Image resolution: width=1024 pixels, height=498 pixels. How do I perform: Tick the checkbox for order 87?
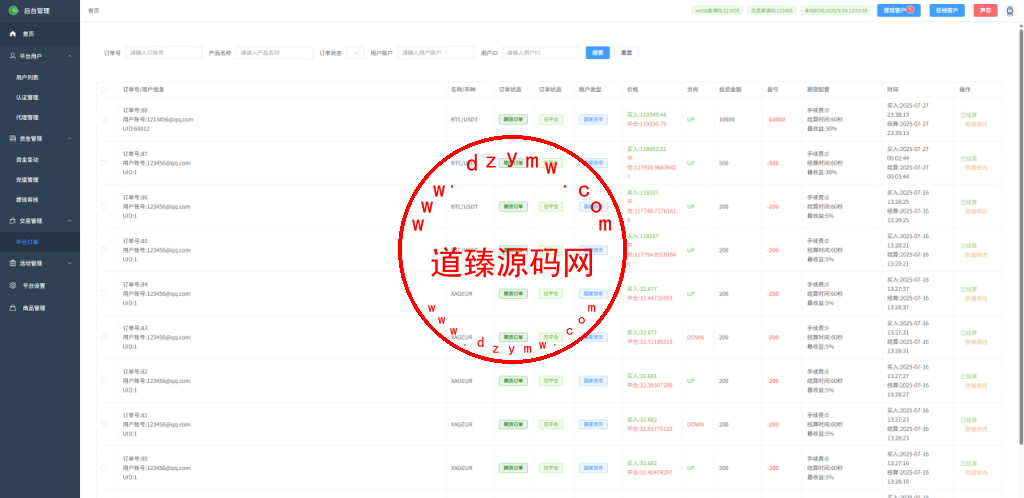(103, 163)
